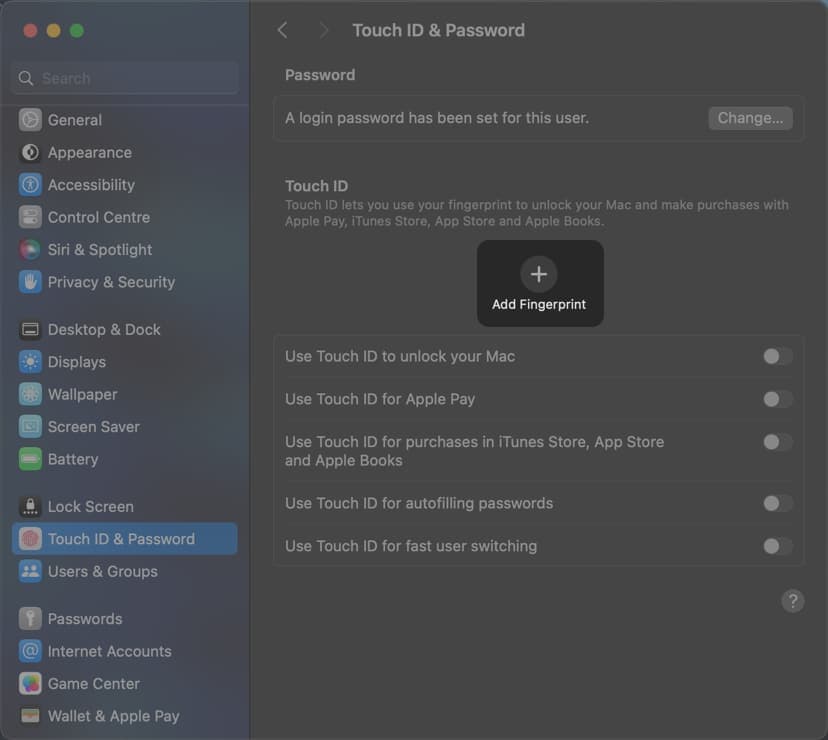Select Displays label in sidebar
This screenshot has height=740, width=828.
77,362
